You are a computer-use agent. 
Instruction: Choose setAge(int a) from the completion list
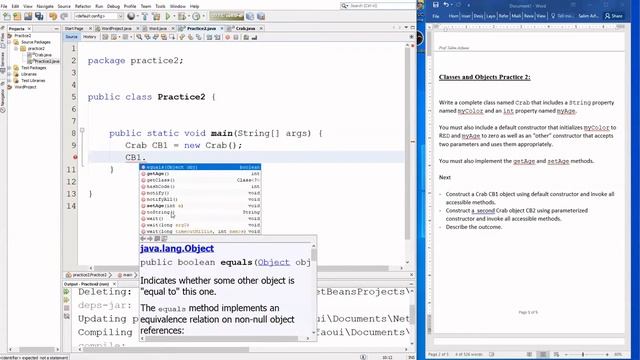tap(200, 206)
